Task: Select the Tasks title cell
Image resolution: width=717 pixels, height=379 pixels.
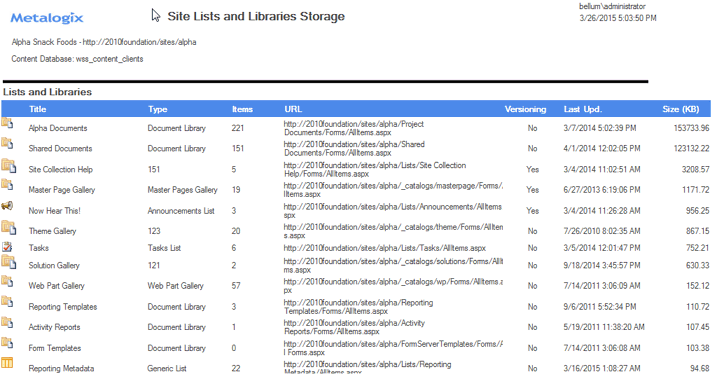Action: pos(38,248)
